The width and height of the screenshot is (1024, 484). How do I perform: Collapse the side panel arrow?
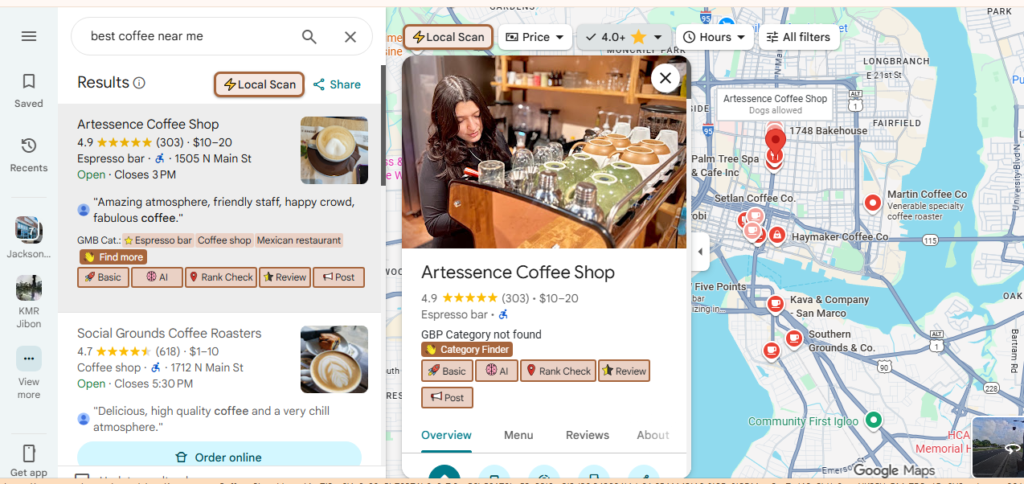pyautogui.click(x=700, y=251)
